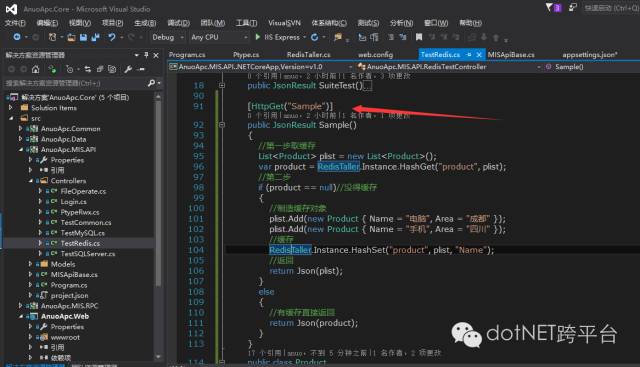Image resolution: width=640 pixels, height=367 pixels.
Task: Sync with active document in Solution Explorer
Action: pyautogui.click(x=87, y=69)
